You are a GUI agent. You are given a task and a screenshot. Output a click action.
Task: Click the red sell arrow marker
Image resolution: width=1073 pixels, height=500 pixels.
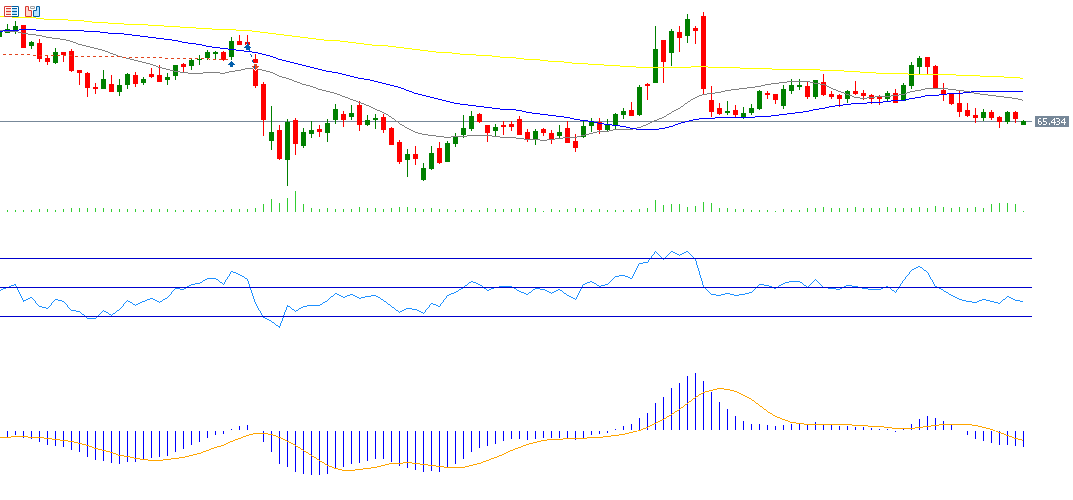(x=255, y=66)
